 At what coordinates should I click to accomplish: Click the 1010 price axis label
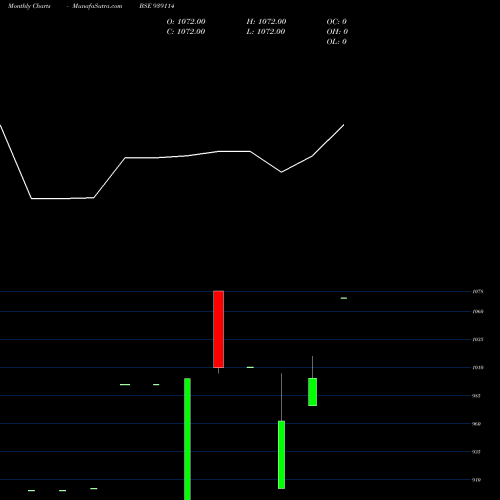478,368
